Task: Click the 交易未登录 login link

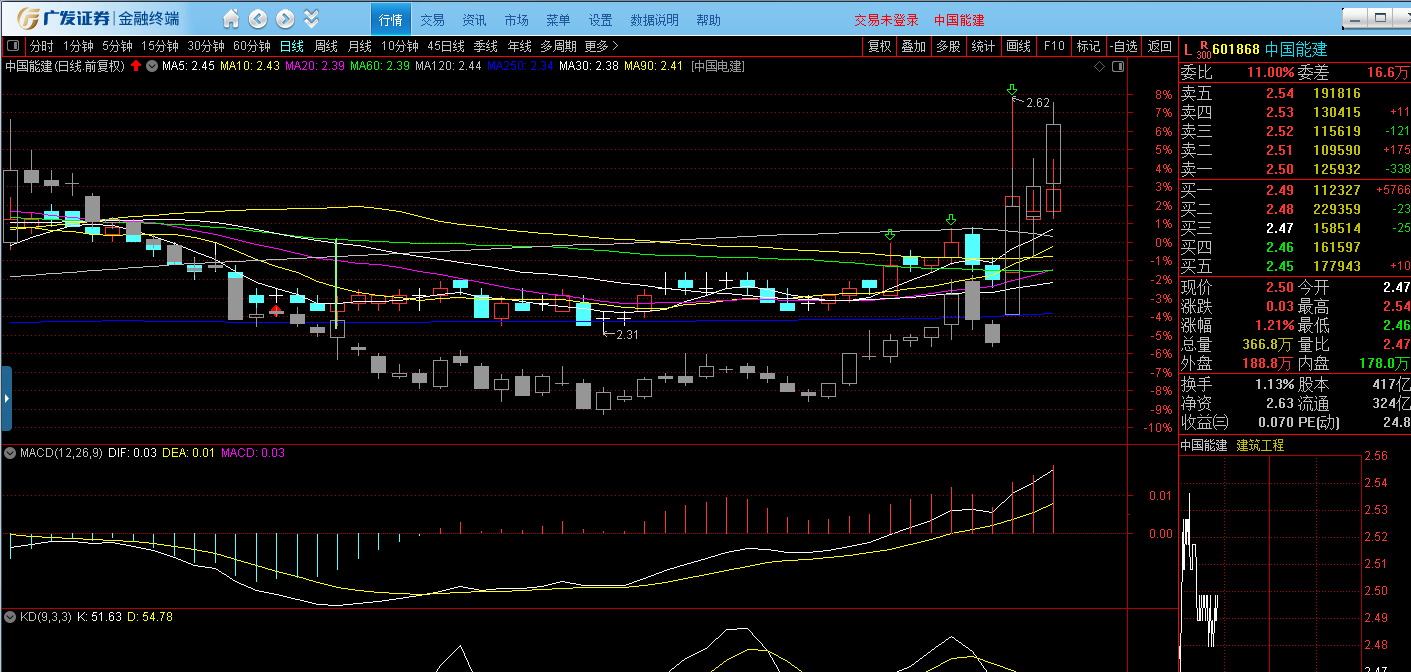Action: pyautogui.click(x=886, y=20)
